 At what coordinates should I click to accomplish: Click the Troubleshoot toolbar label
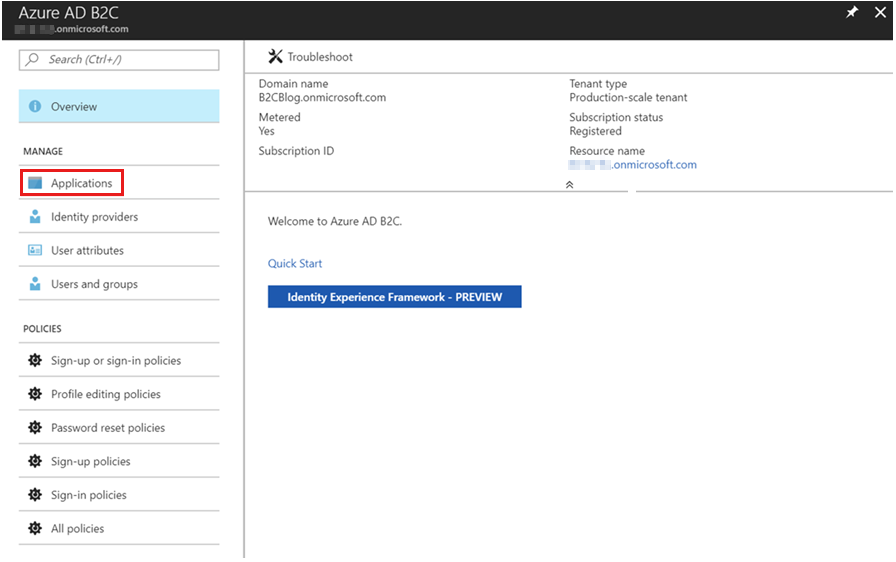click(320, 57)
